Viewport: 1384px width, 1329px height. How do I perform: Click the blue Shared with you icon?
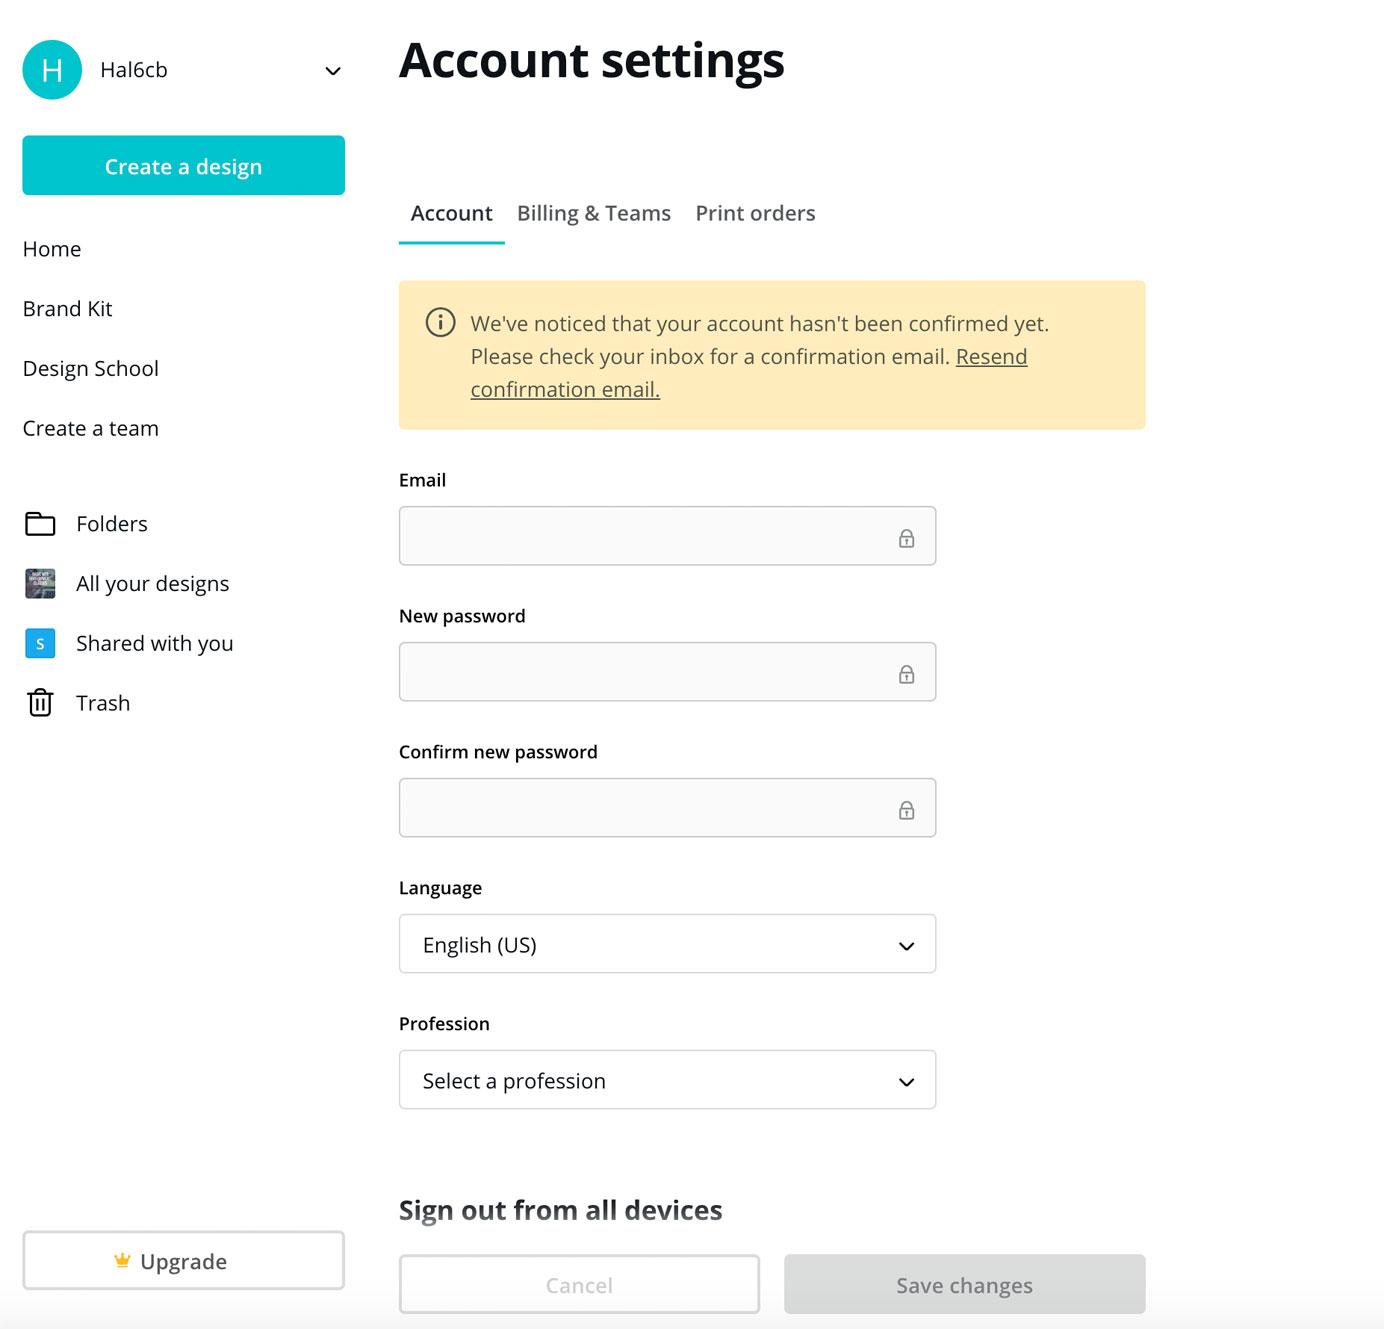tap(40, 643)
